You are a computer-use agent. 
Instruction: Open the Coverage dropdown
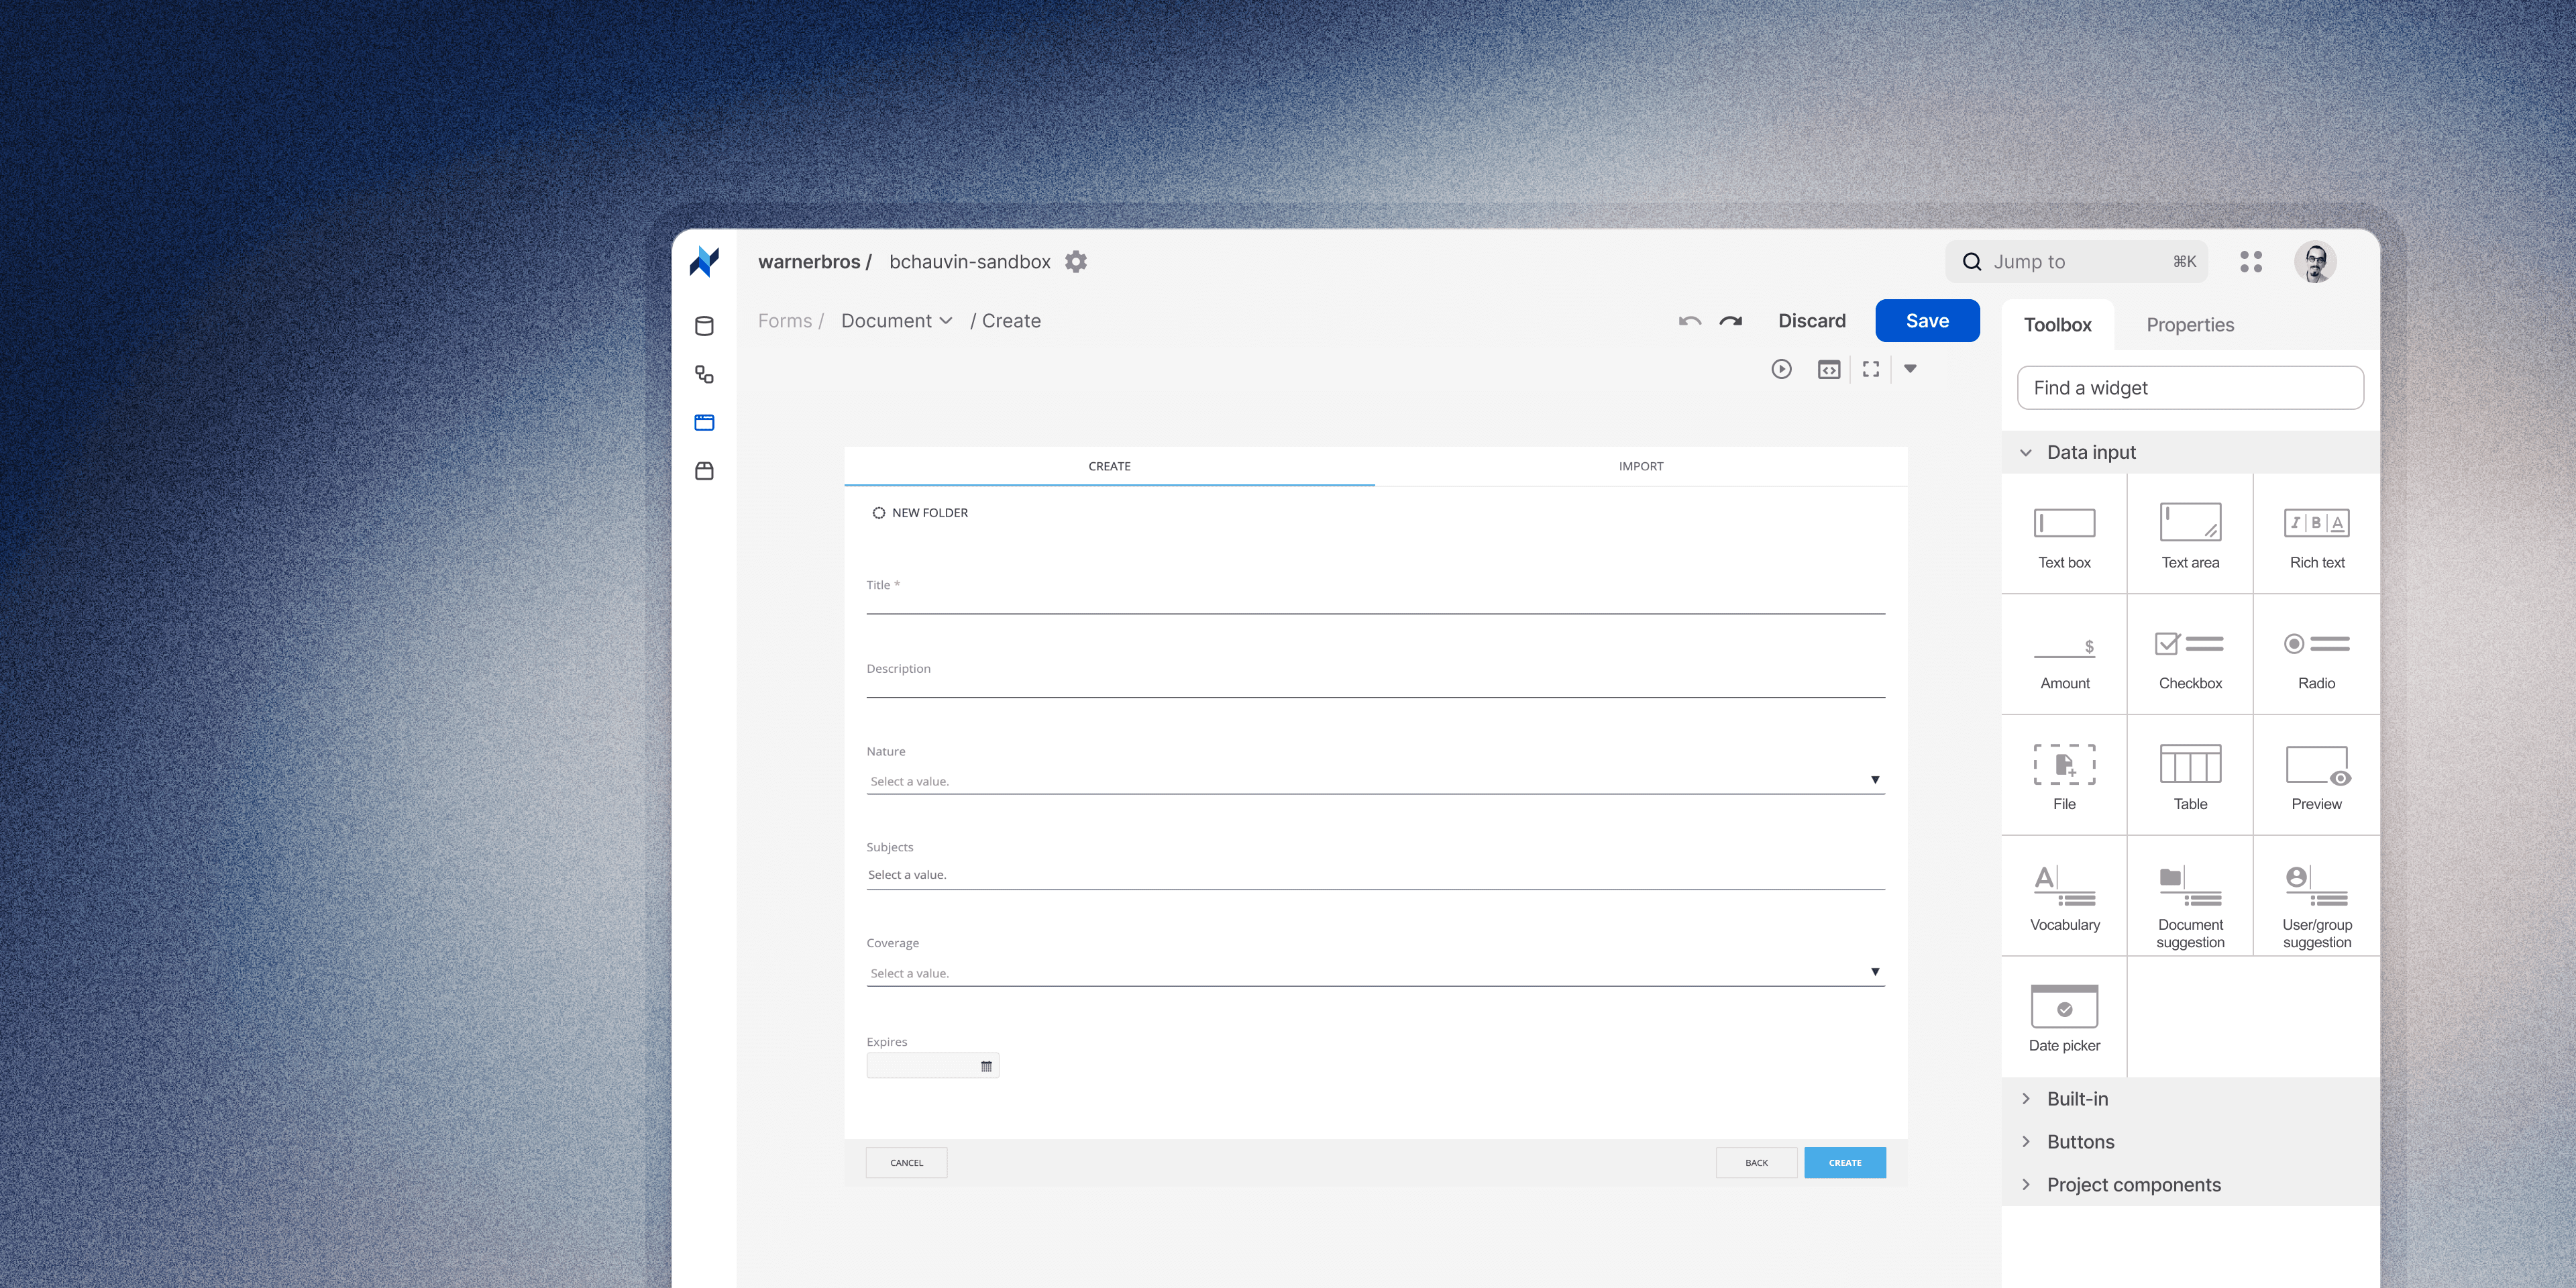[1374, 972]
